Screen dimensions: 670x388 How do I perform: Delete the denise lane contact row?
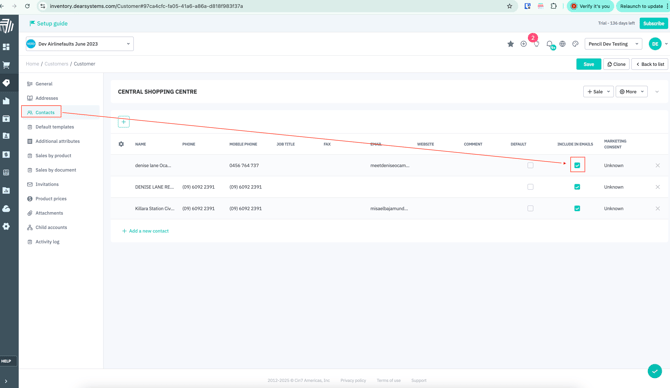pos(658,165)
